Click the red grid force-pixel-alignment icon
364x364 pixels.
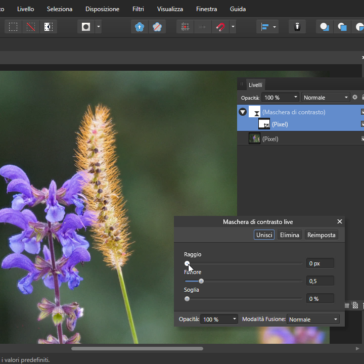point(185,27)
